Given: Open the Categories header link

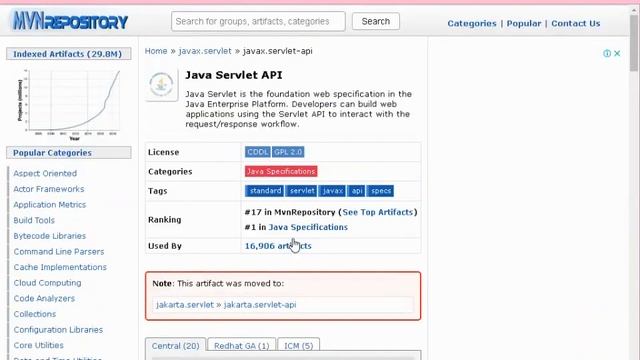Looking at the screenshot, I should pos(472,23).
